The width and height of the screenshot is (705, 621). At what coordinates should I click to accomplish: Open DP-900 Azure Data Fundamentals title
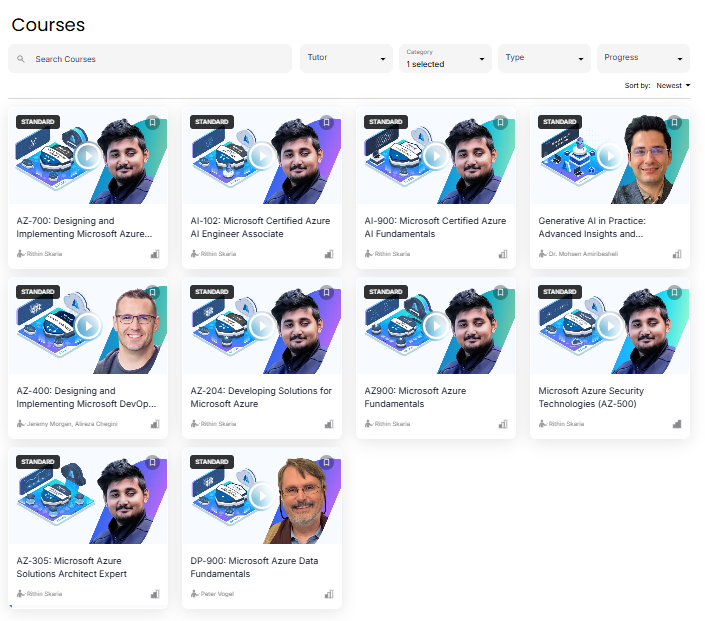[254, 567]
